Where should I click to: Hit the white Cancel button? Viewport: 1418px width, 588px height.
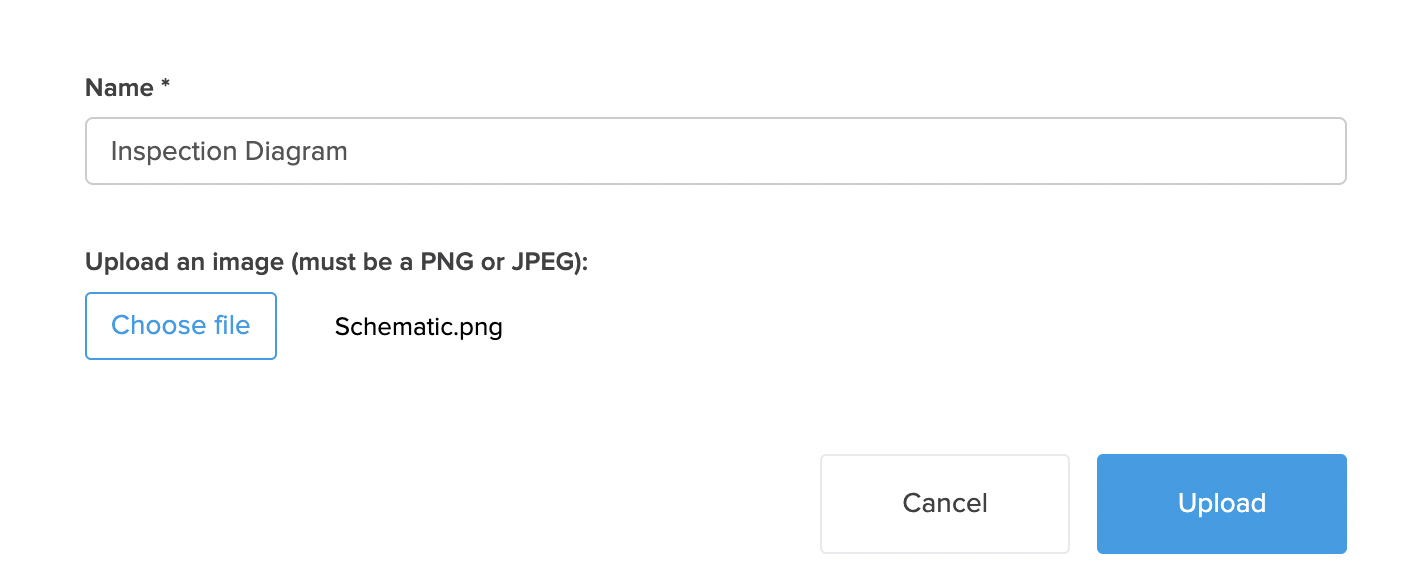coord(944,503)
